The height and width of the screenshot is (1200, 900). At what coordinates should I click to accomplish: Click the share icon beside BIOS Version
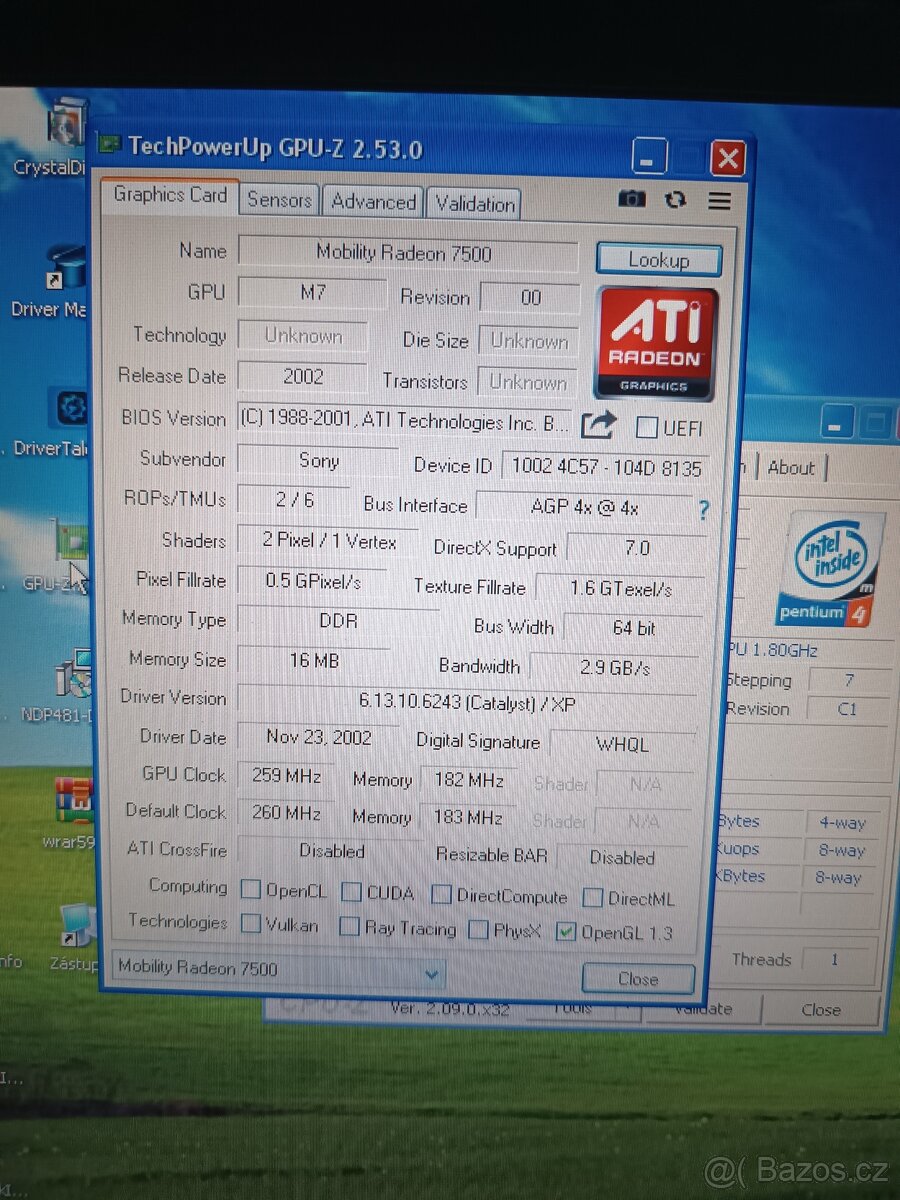click(x=597, y=425)
